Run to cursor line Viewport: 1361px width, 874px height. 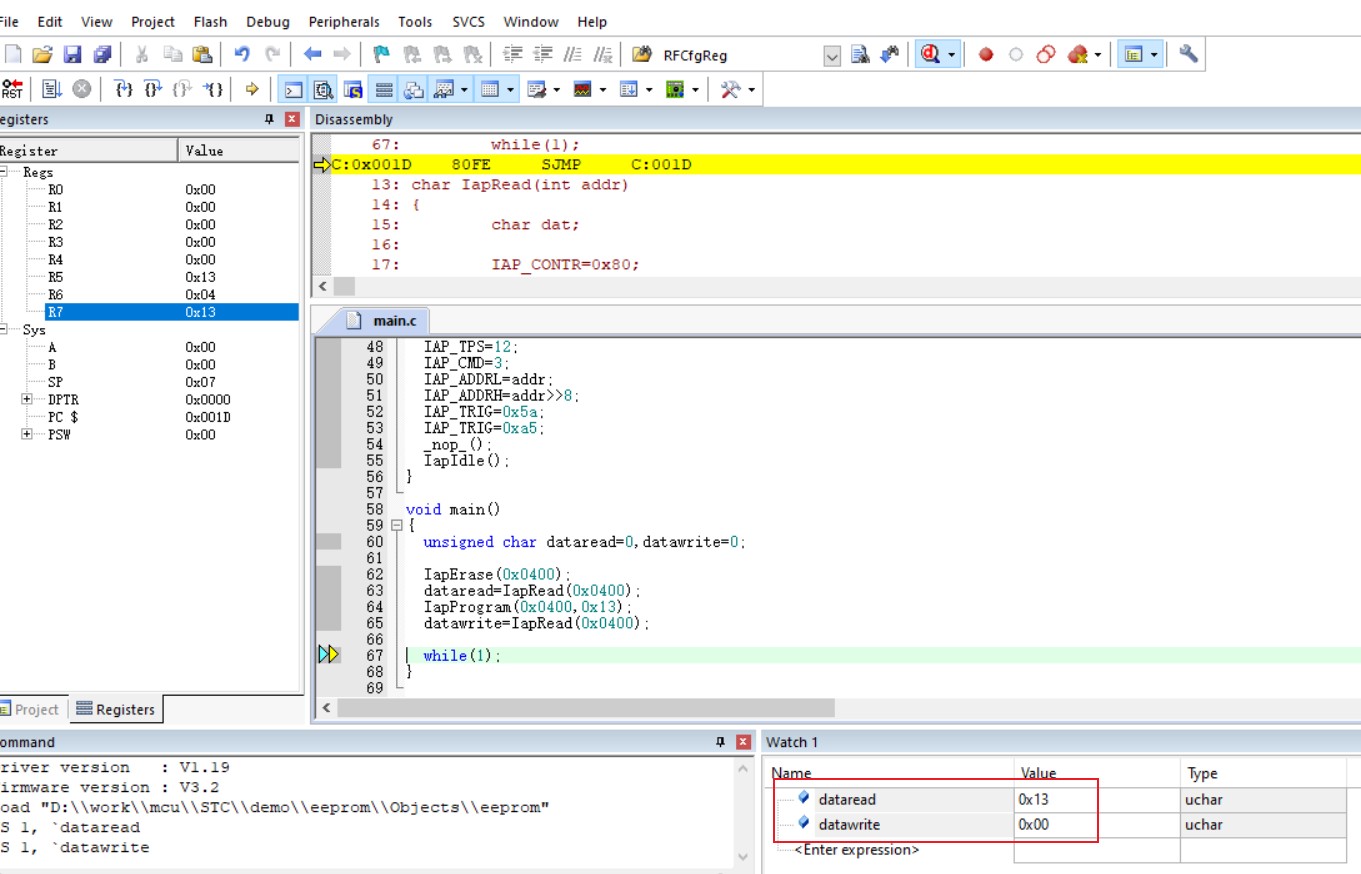click(x=213, y=89)
